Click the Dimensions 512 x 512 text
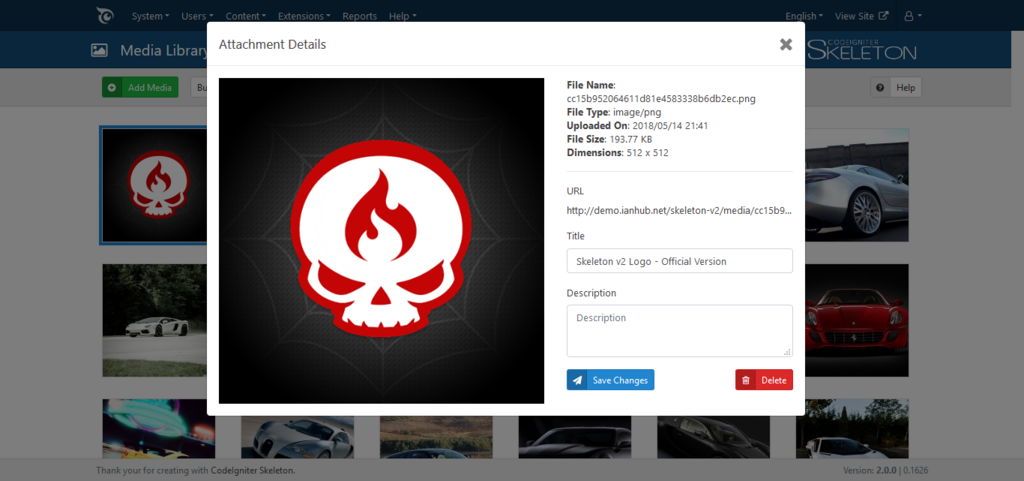 pyautogui.click(x=617, y=153)
